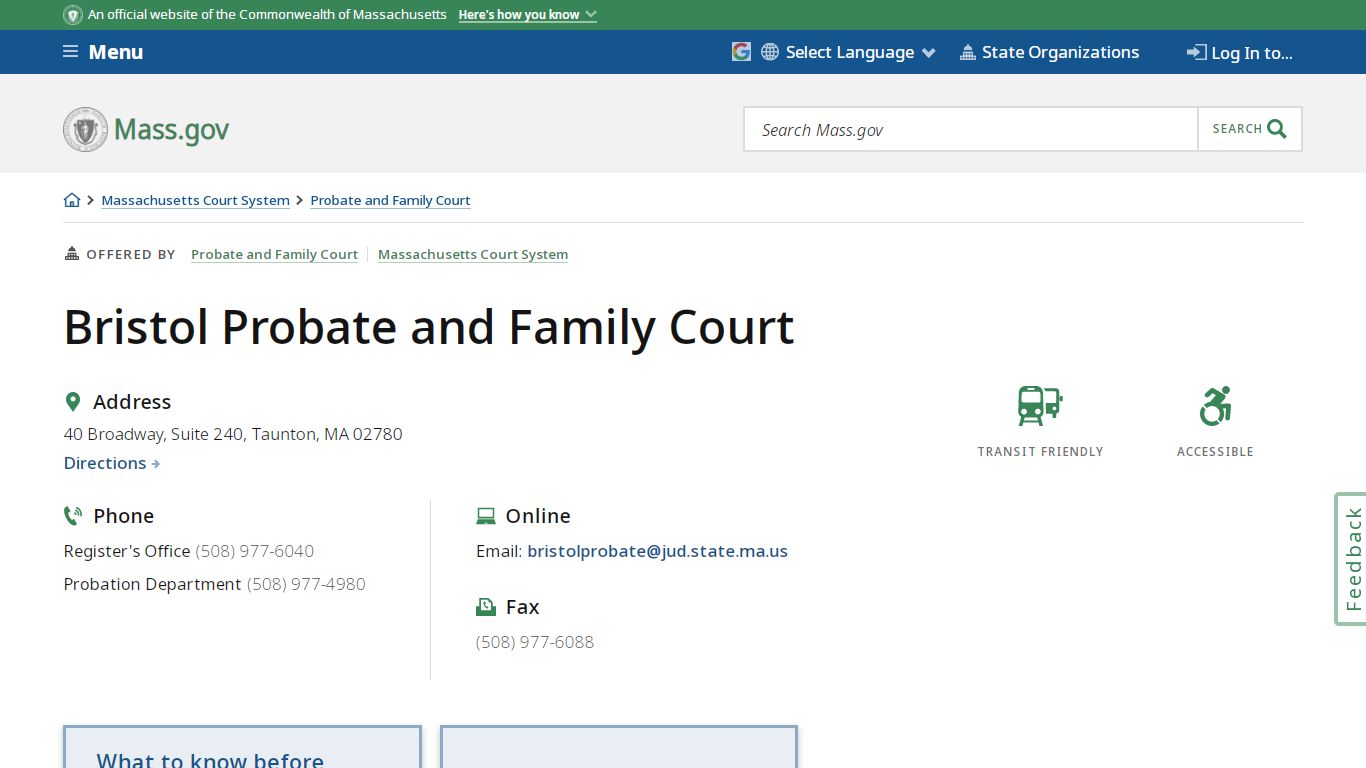
Task: Click the globe language icon
Action: click(x=770, y=52)
